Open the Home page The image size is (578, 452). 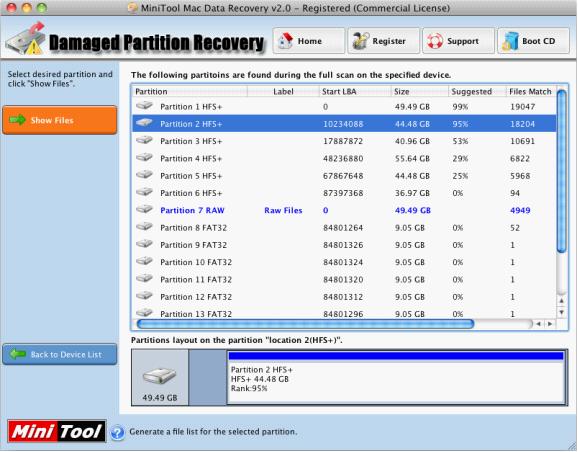click(x=309, y=41)
